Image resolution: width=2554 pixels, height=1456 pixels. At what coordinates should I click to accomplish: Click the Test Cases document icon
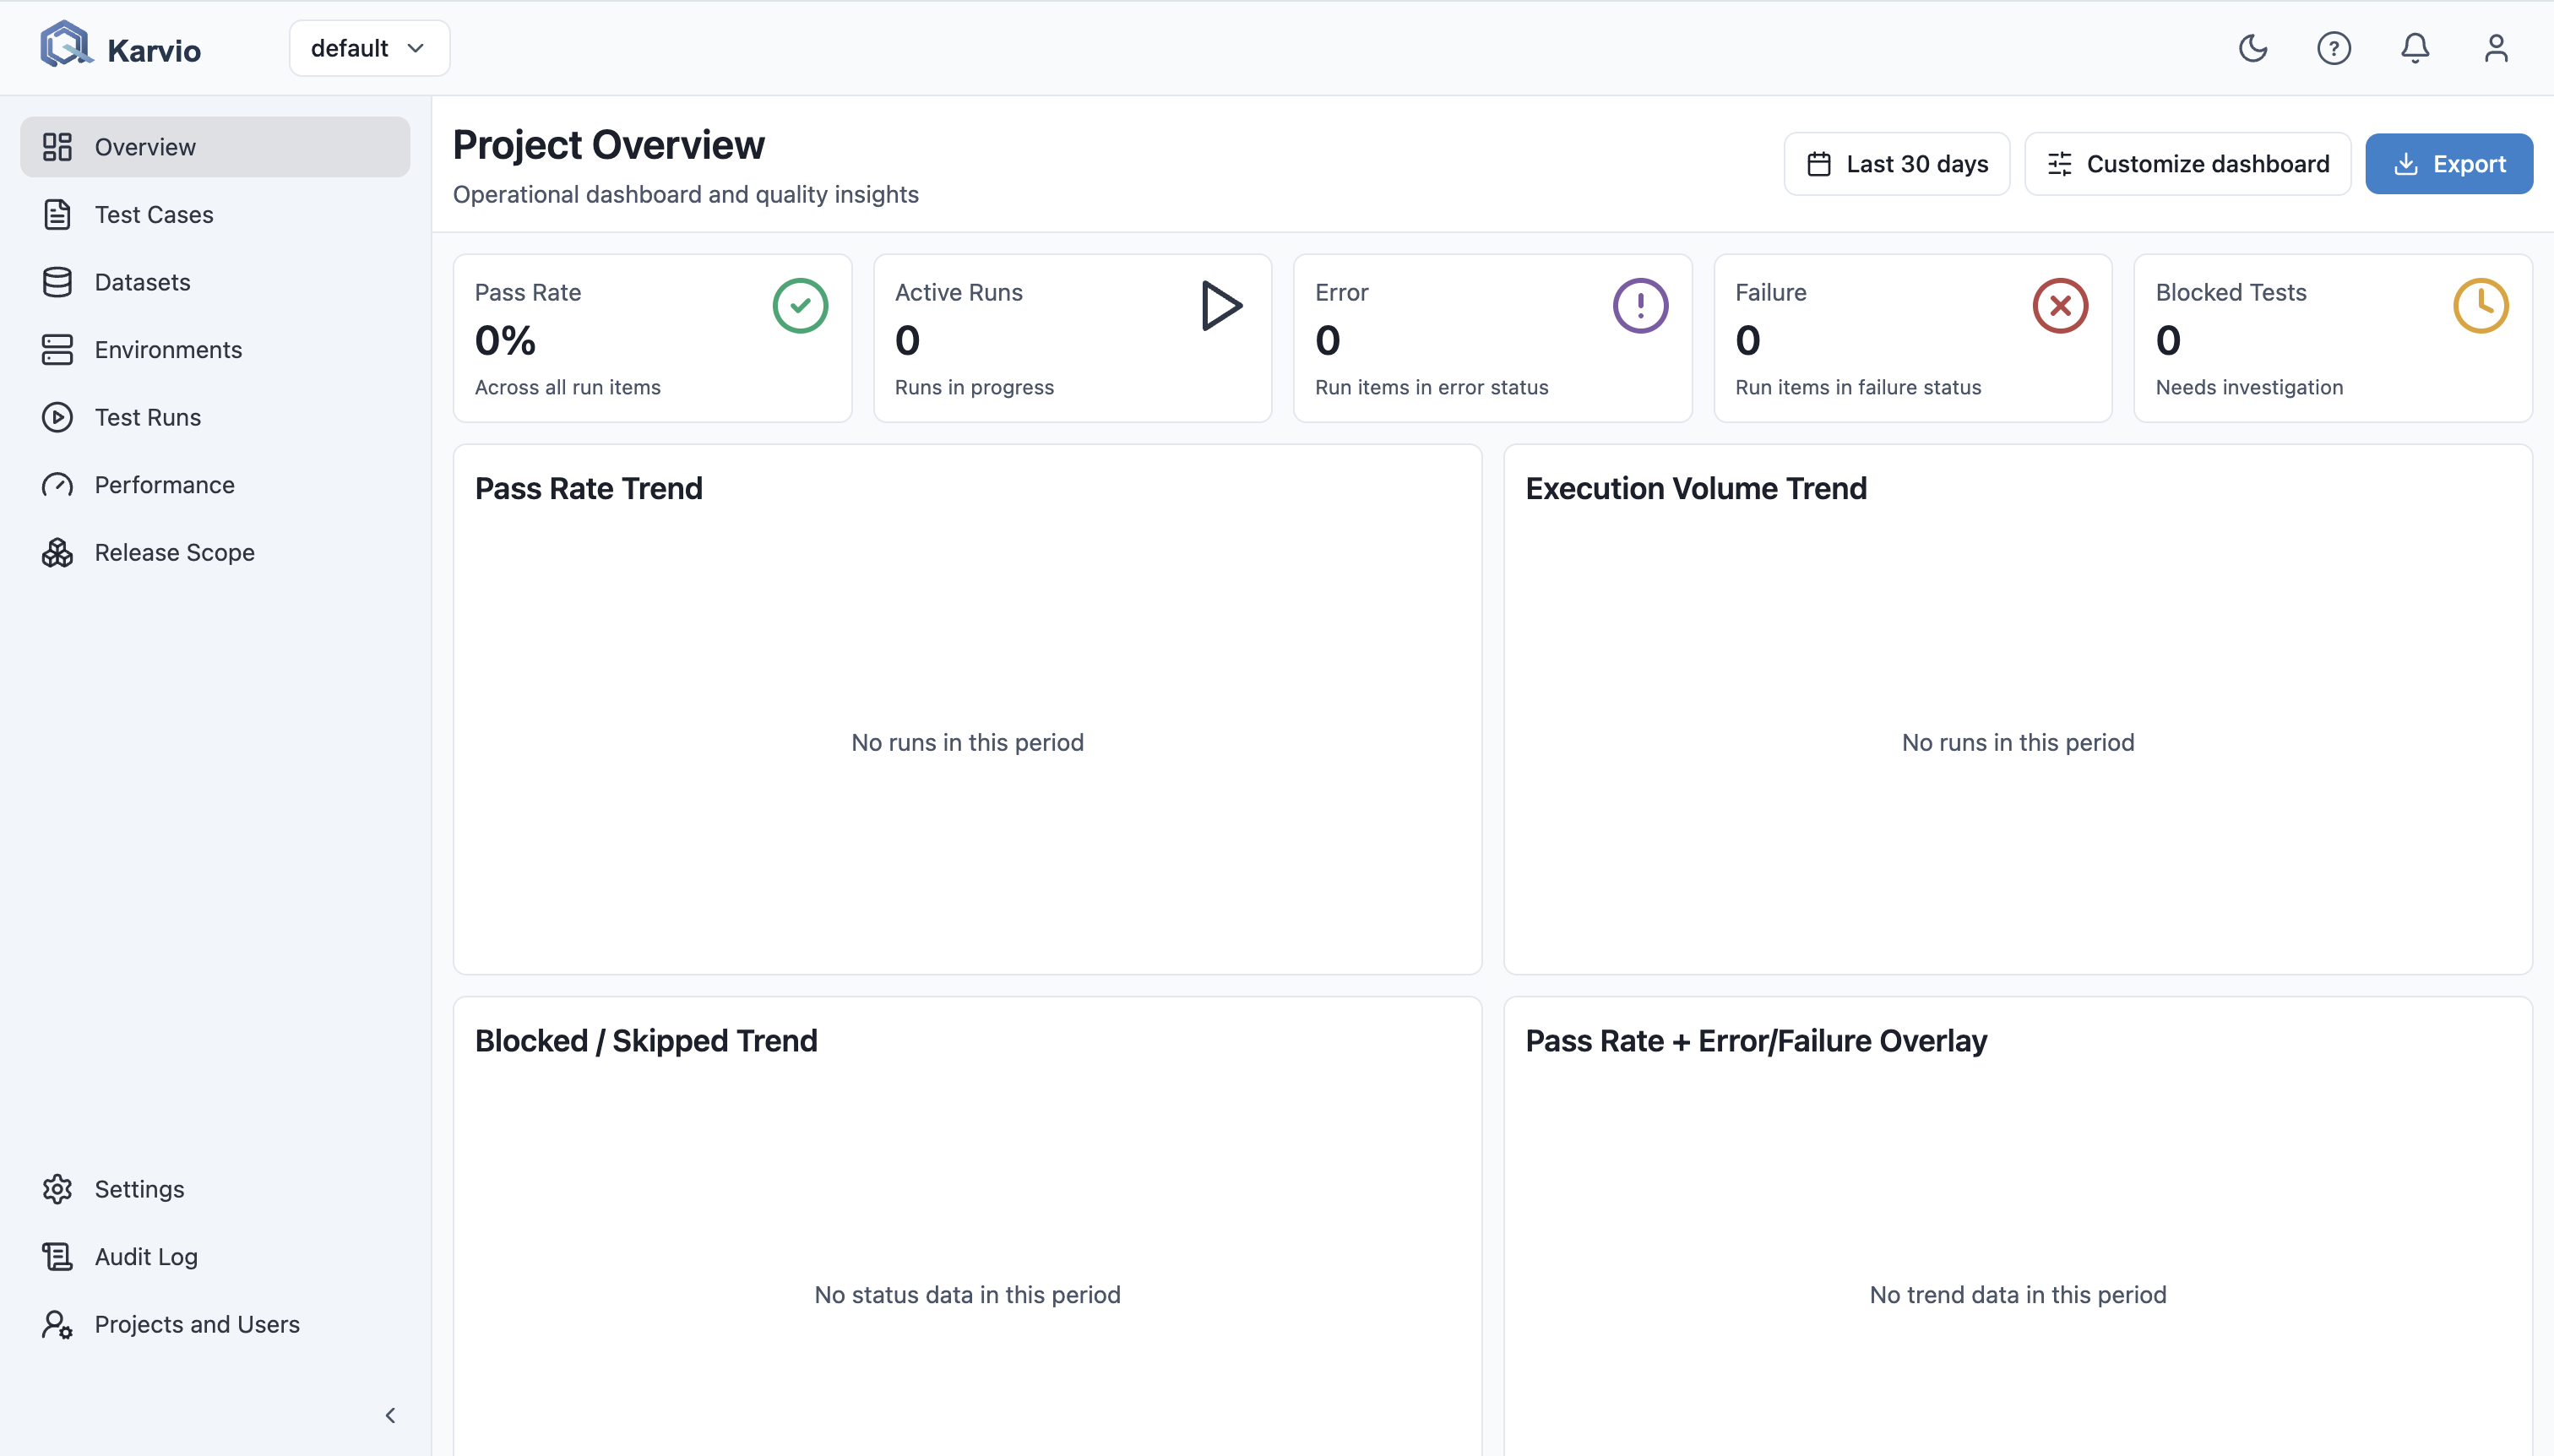(x=57, y=214)
